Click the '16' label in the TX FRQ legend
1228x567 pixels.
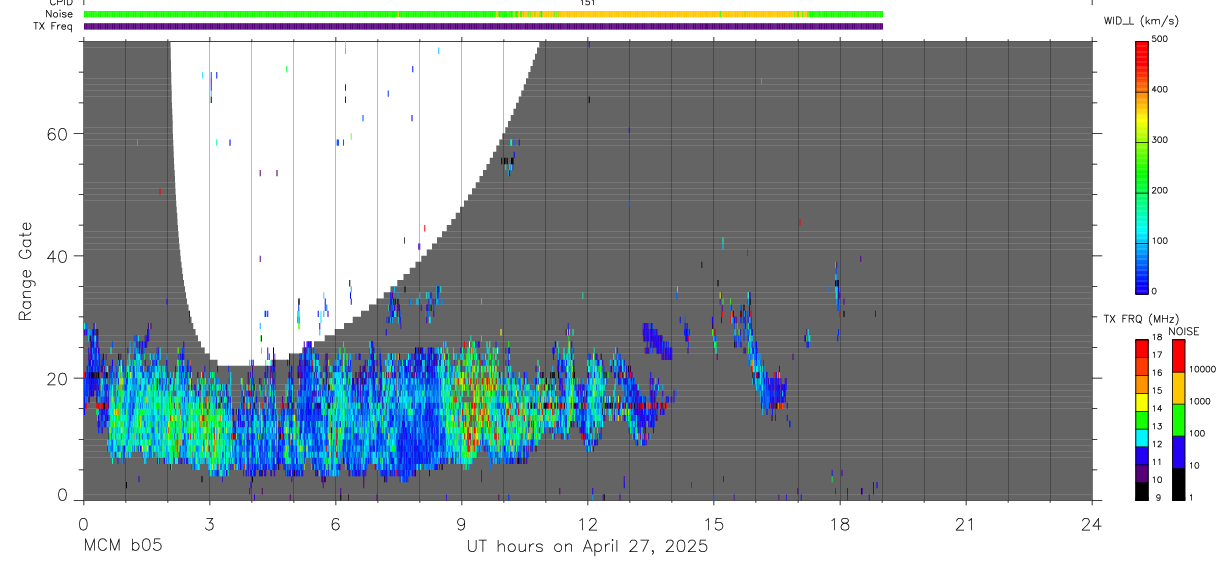1156,372
